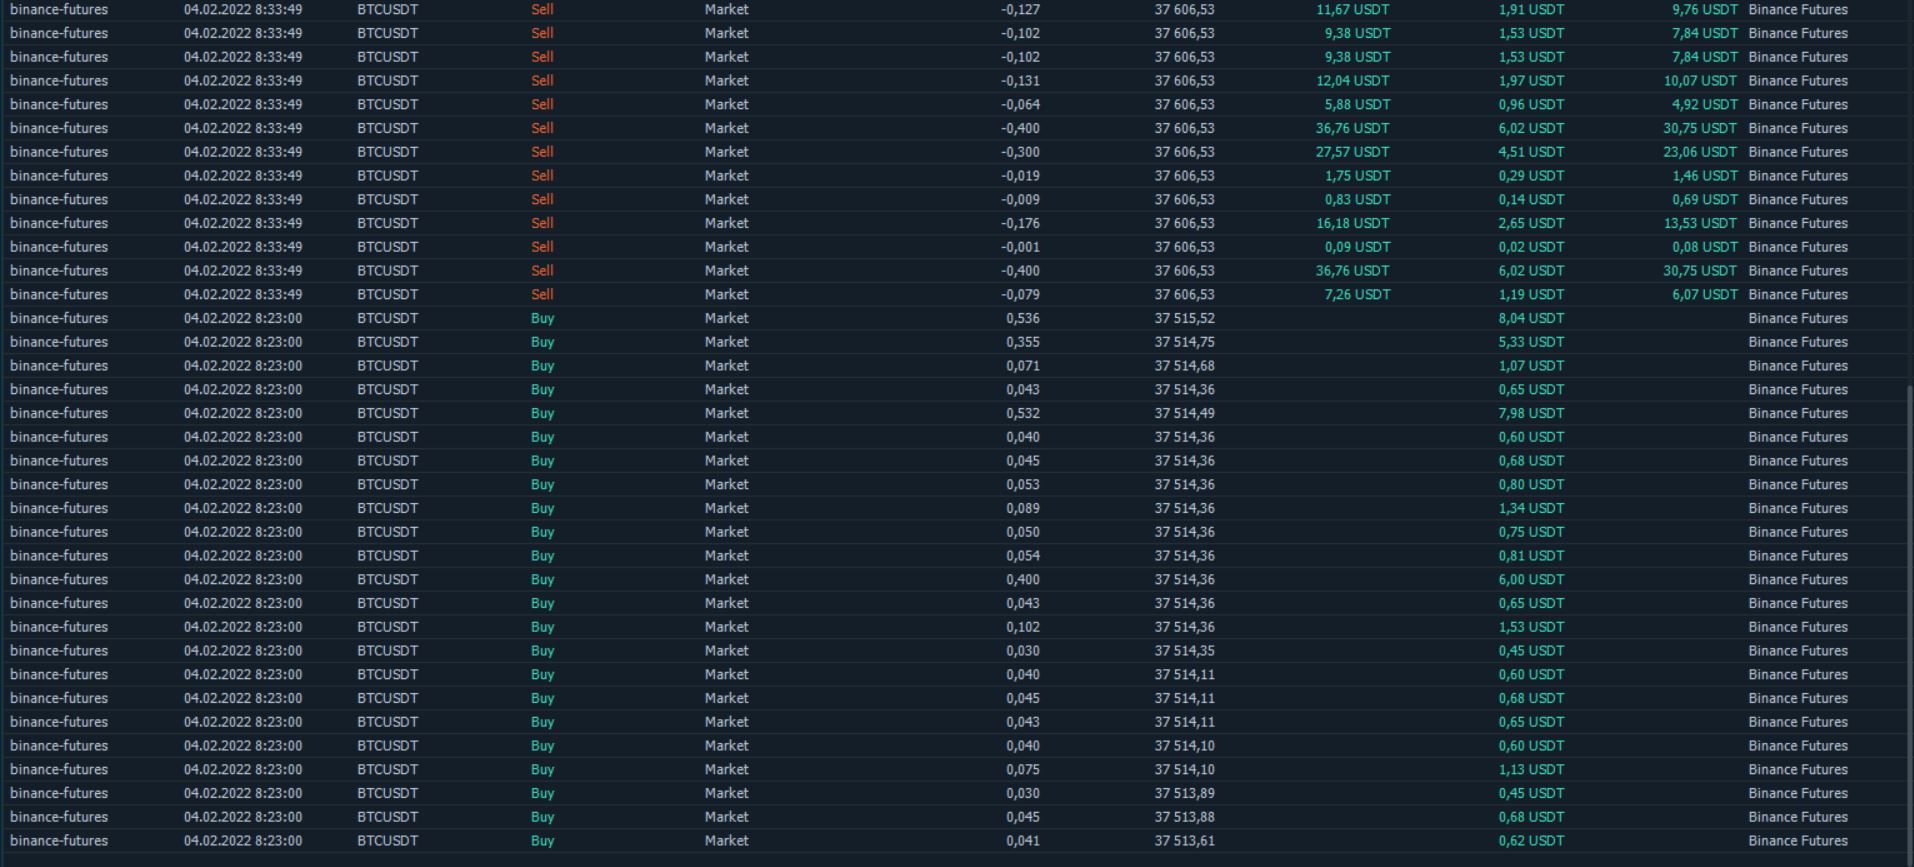Viewport: 1914px width, 867px height.
Task: Click the profit value 0,09 USDT
Action: 1357,247
